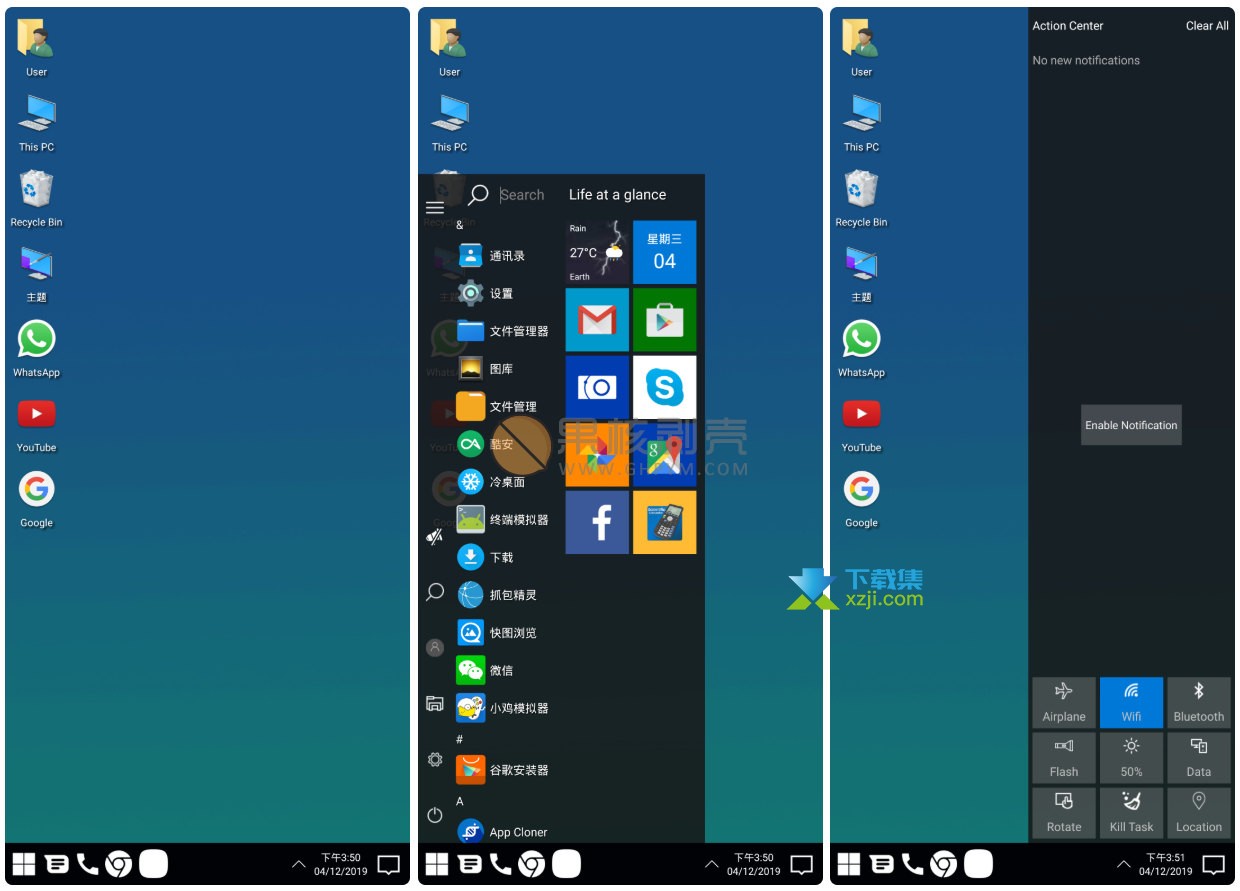The image size is (1240, 891).
Task: Open This PC on the plain desktop screenshot
Action: click(x=36, y=123)
